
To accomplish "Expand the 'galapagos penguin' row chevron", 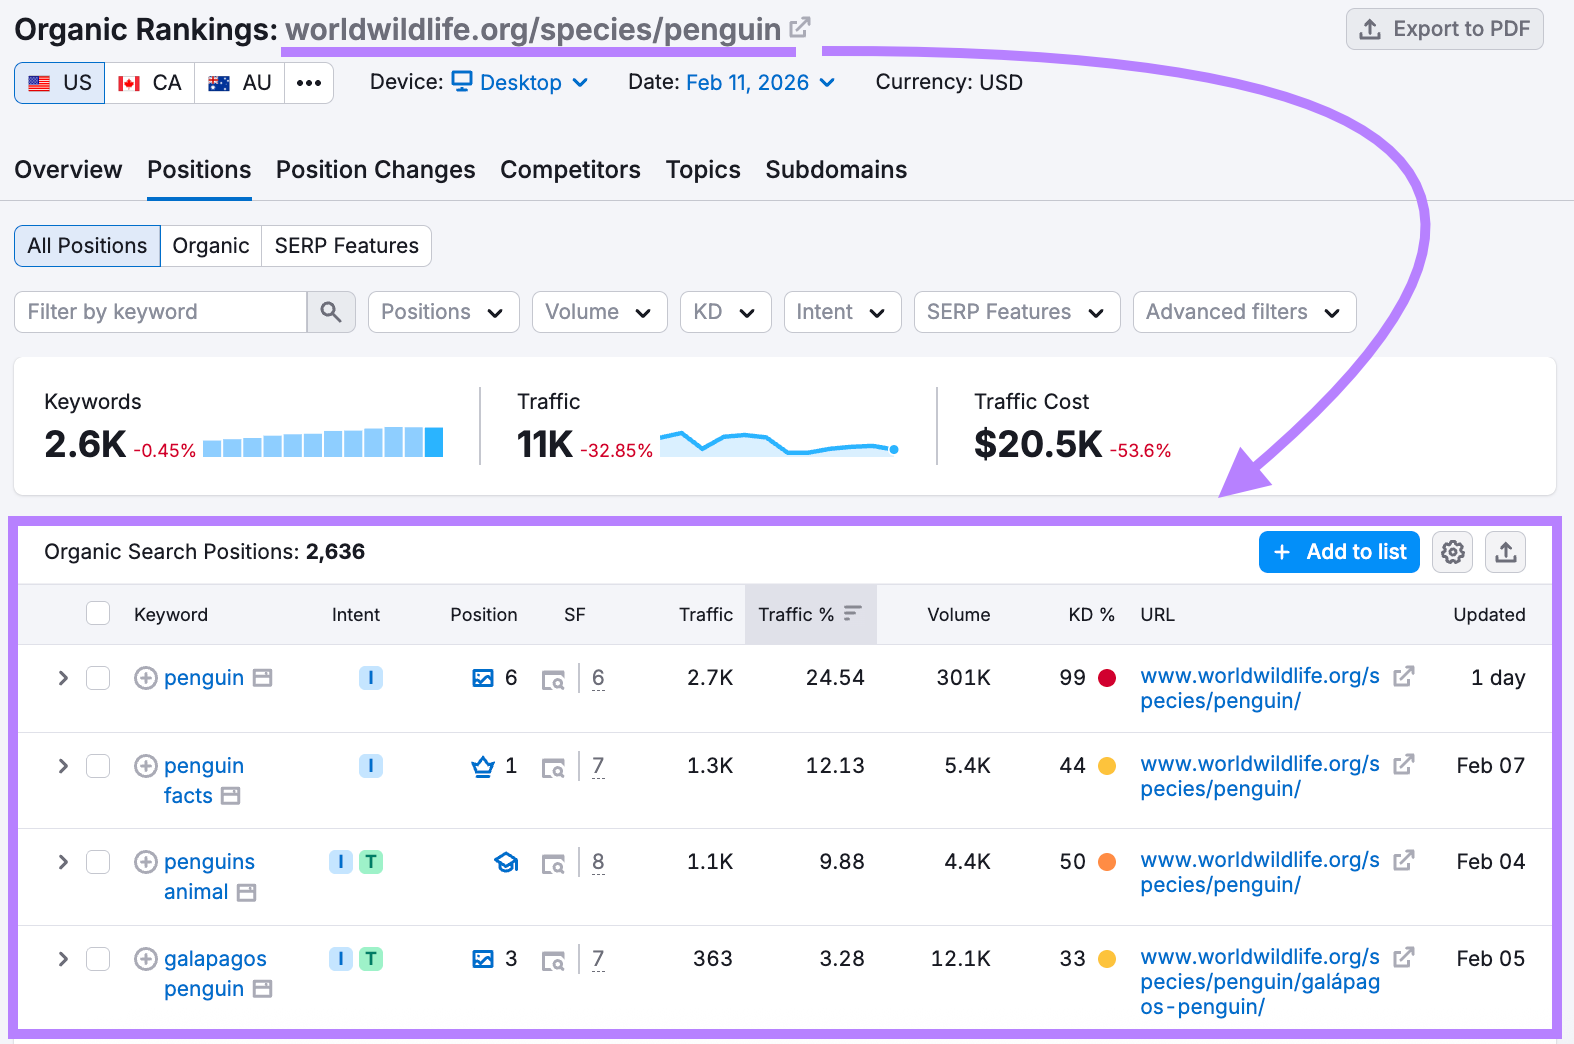I will click(x=63, y=959).
